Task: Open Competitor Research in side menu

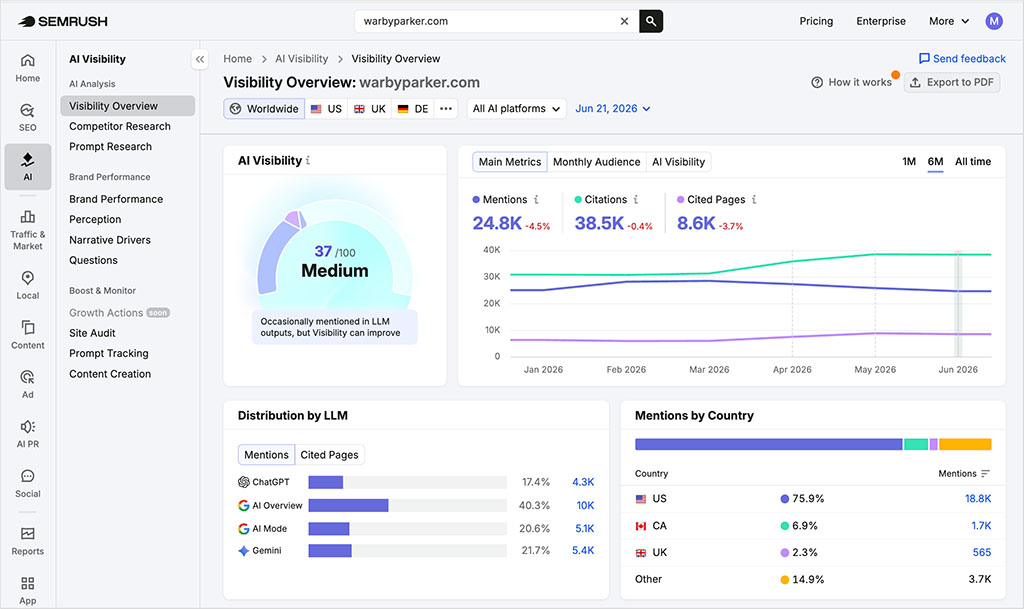Action: (x=120, y=127)
